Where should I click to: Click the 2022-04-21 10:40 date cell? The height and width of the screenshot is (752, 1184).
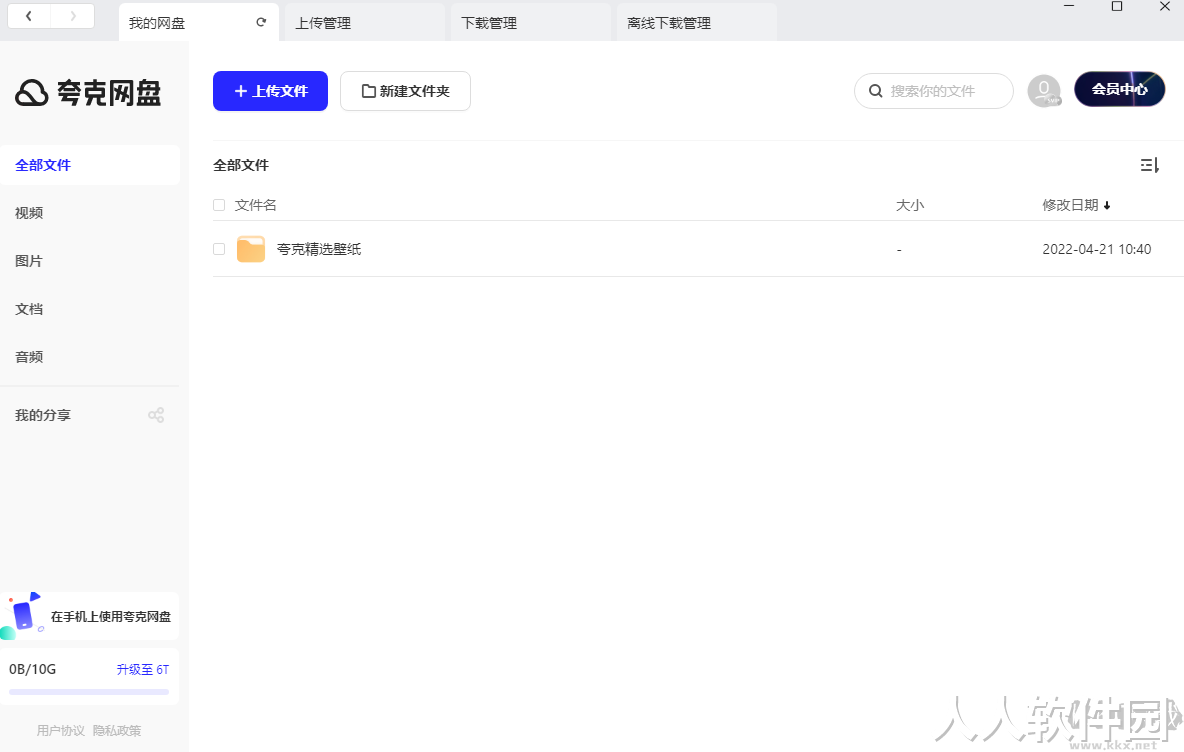1096,249
